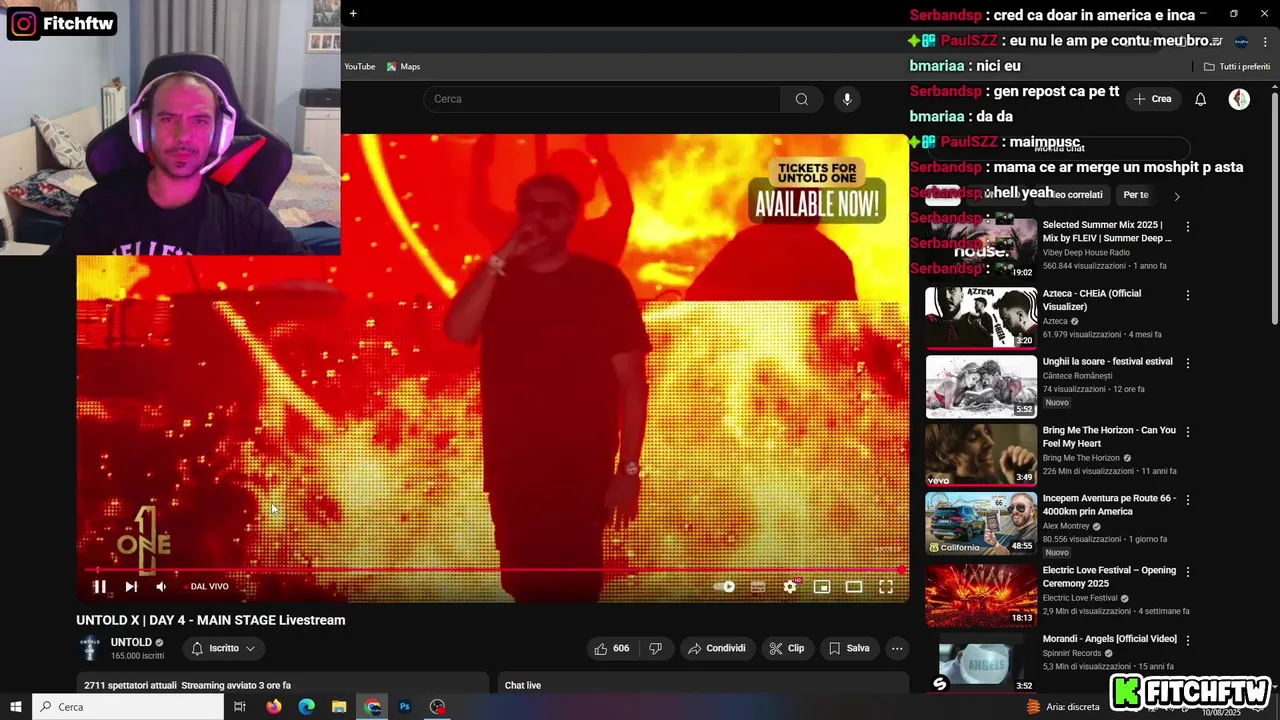Select the Per te filter chip
The width and height of the screenshot is (1280, 720).
point(1136,195)
